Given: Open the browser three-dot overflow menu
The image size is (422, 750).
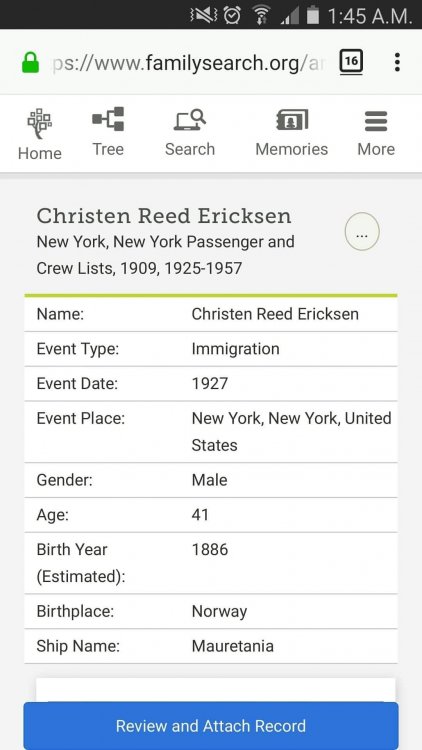Looking at the screenshot, I should [397, 62].
